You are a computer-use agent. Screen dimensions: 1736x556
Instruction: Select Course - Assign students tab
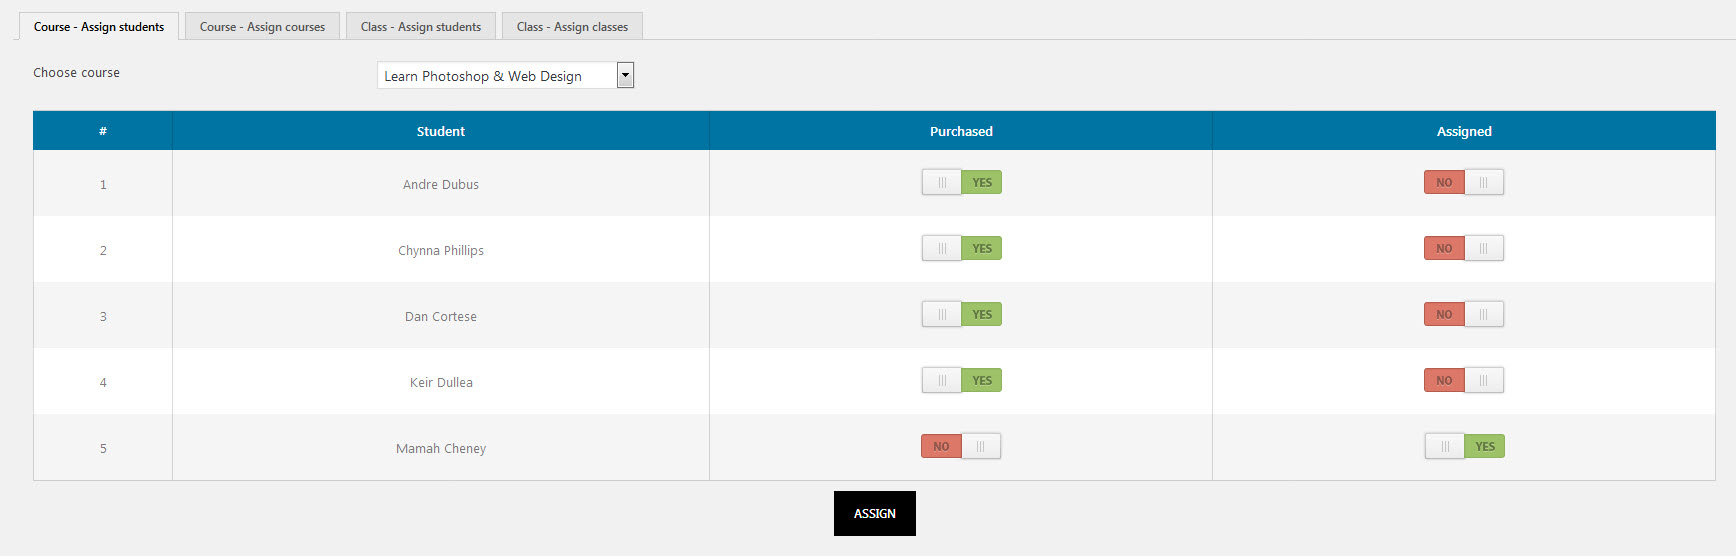99,27
